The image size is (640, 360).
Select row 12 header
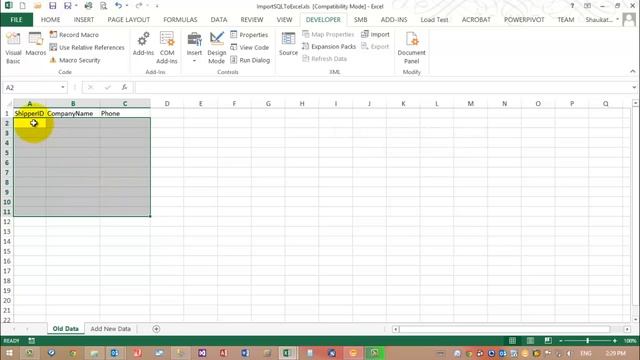[x=7, y=222]
